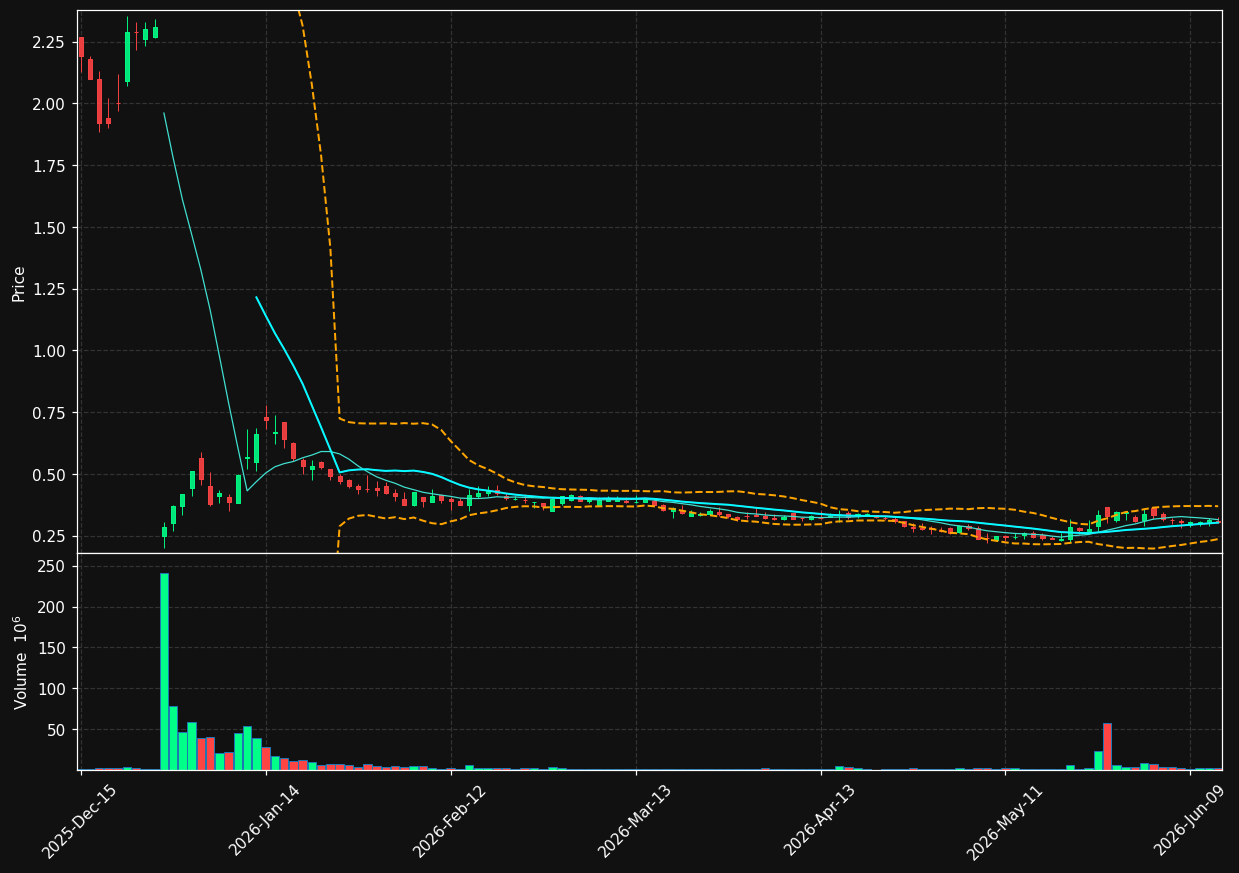Select the 2026-Feb-12 date label
Screen dimensions: 1239x873
click(x=449, y=821)
